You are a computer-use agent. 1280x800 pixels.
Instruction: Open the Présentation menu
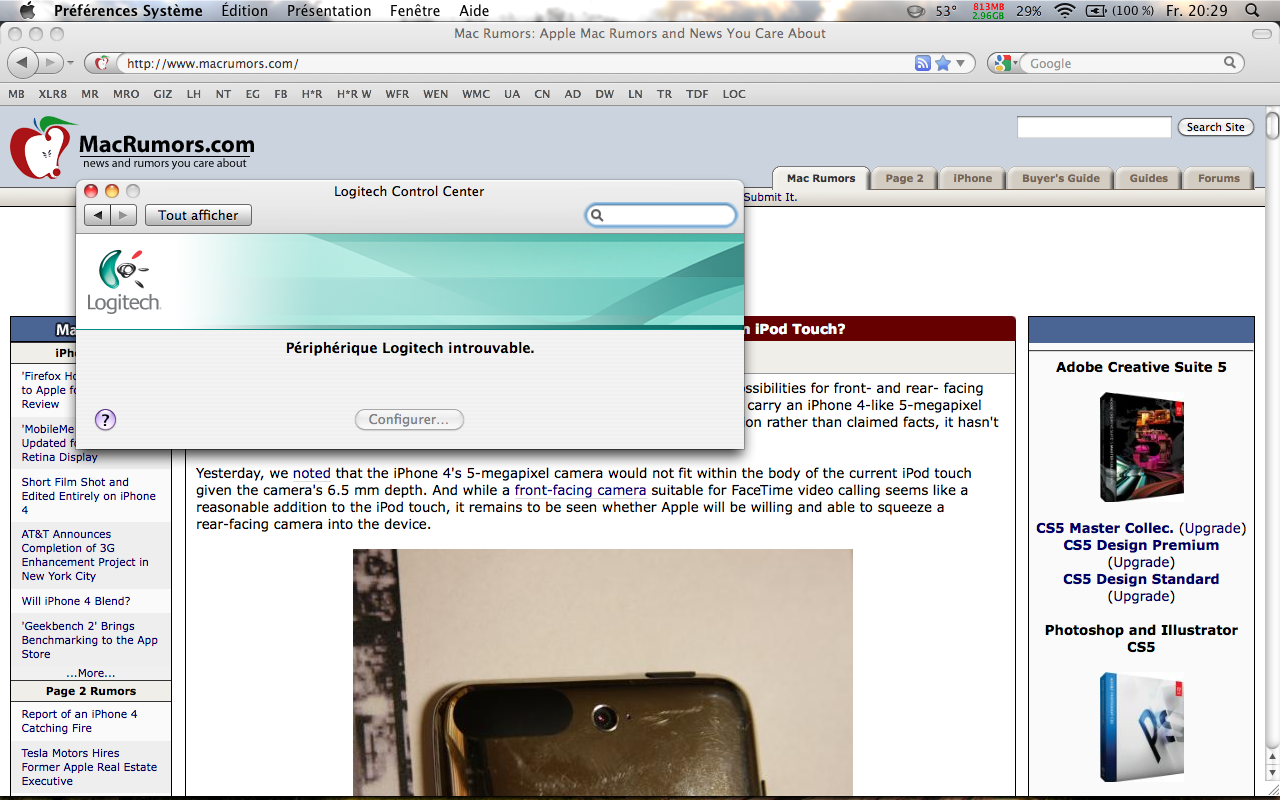pyautogui.click(x=329, y=11)
